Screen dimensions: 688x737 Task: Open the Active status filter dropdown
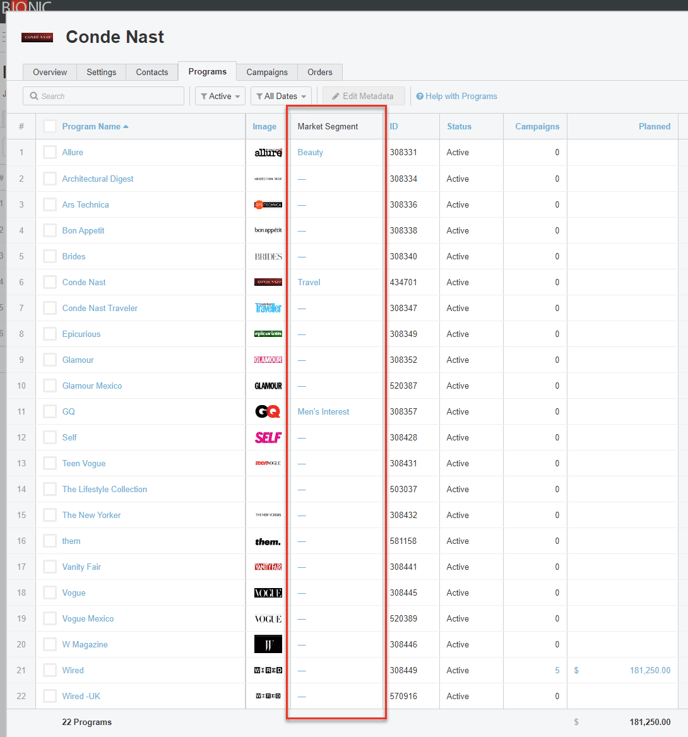click(x=220, y=97)
